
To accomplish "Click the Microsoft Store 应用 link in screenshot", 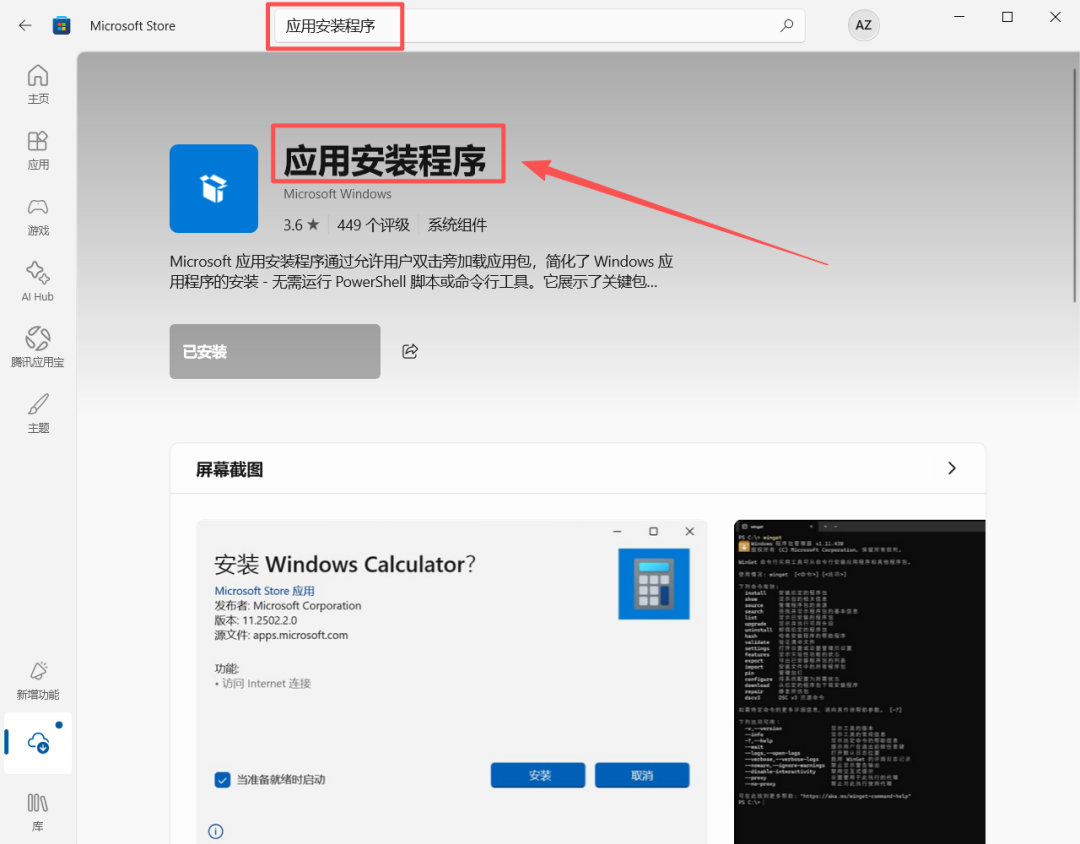I will click(264, 590).
